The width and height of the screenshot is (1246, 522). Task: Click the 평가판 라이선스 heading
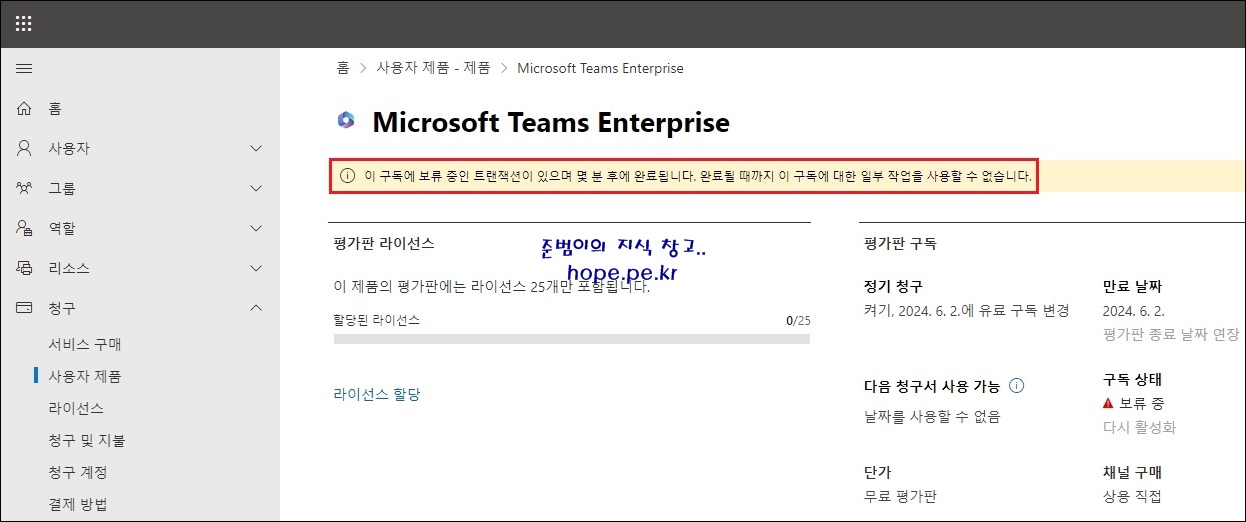[384, 242]
